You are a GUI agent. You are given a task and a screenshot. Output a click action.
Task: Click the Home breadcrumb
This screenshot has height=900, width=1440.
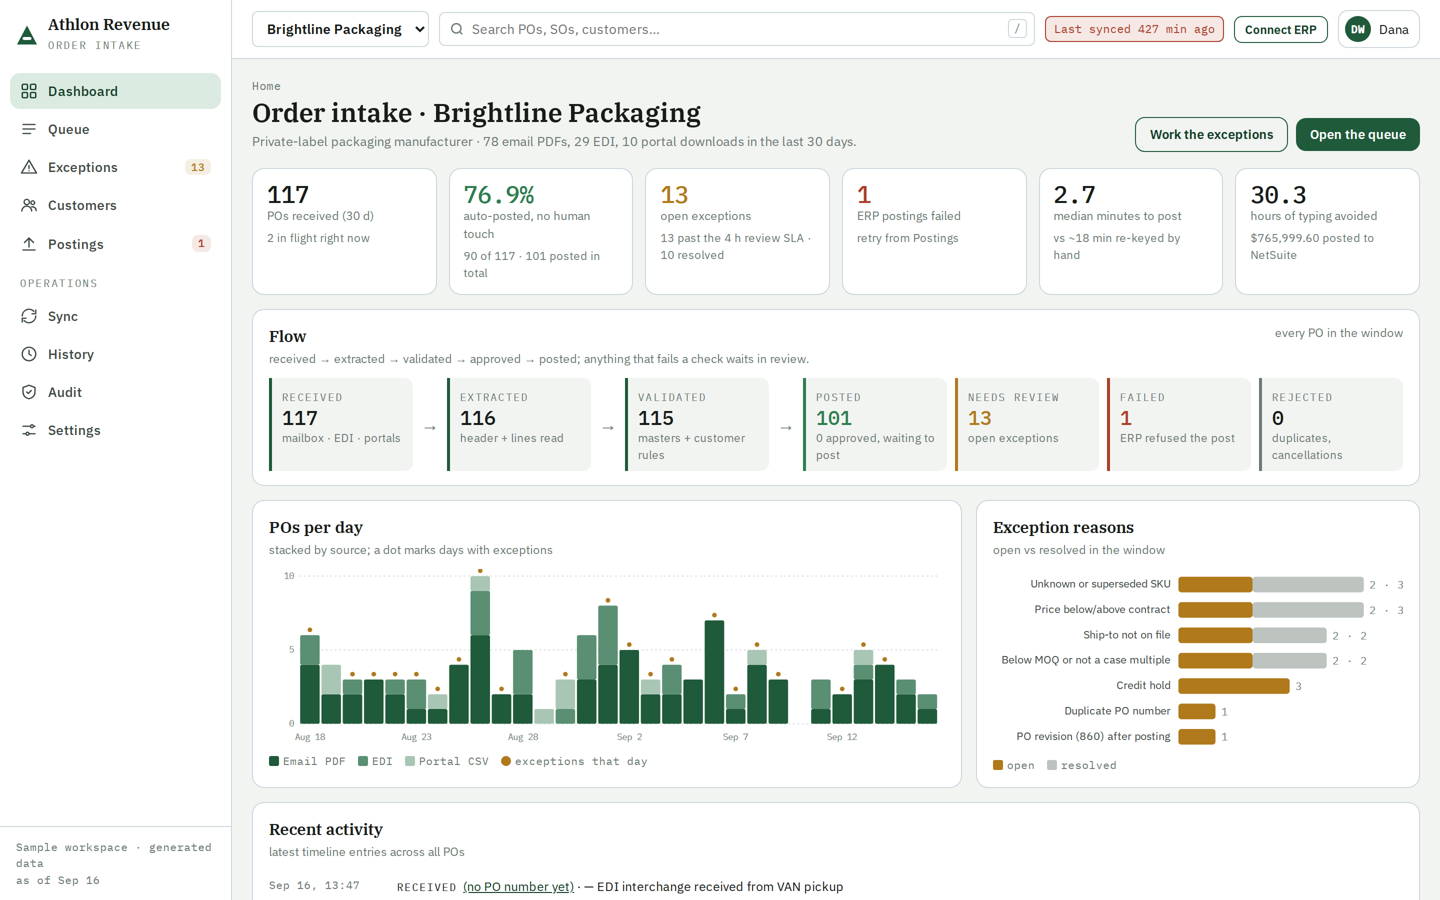point(266,86)
